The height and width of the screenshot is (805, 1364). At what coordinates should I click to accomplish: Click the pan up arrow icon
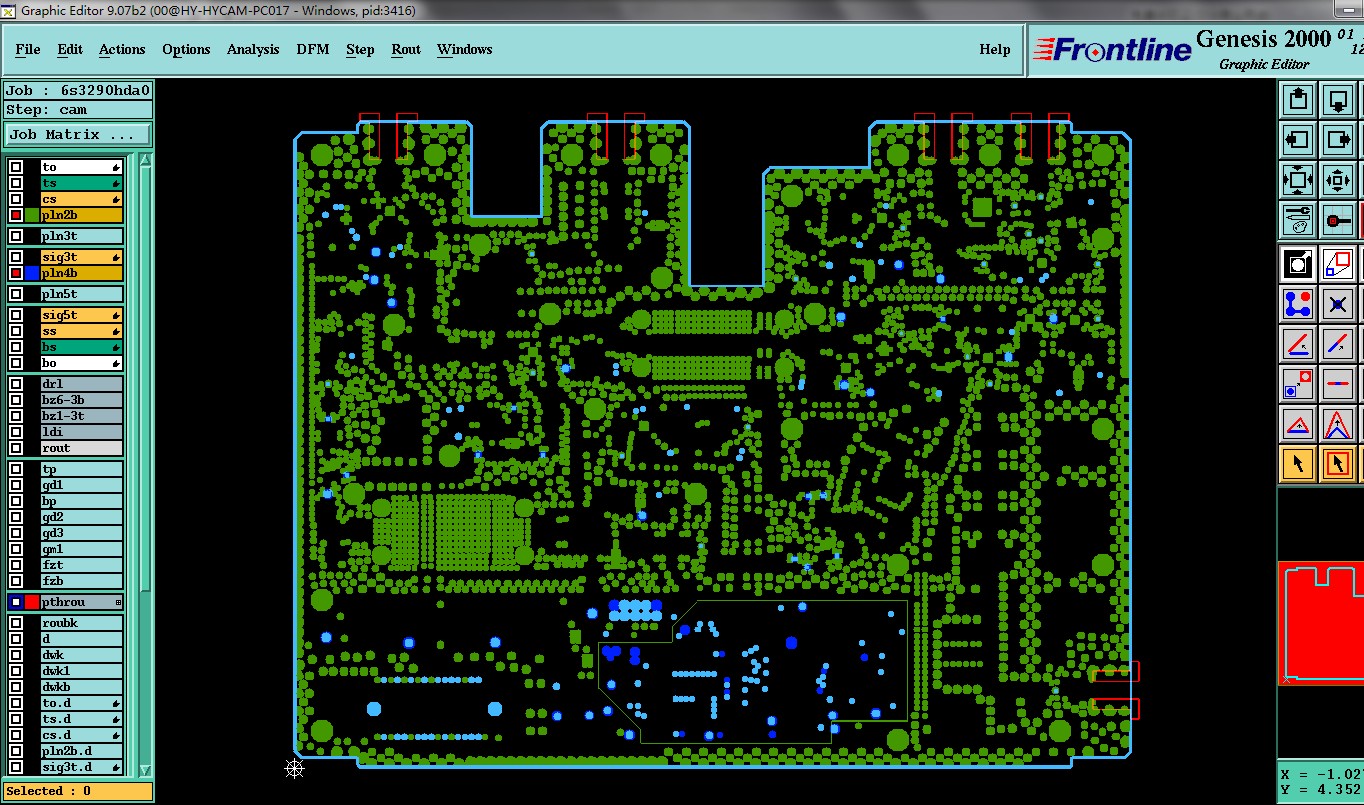[x=1298, y=99]
